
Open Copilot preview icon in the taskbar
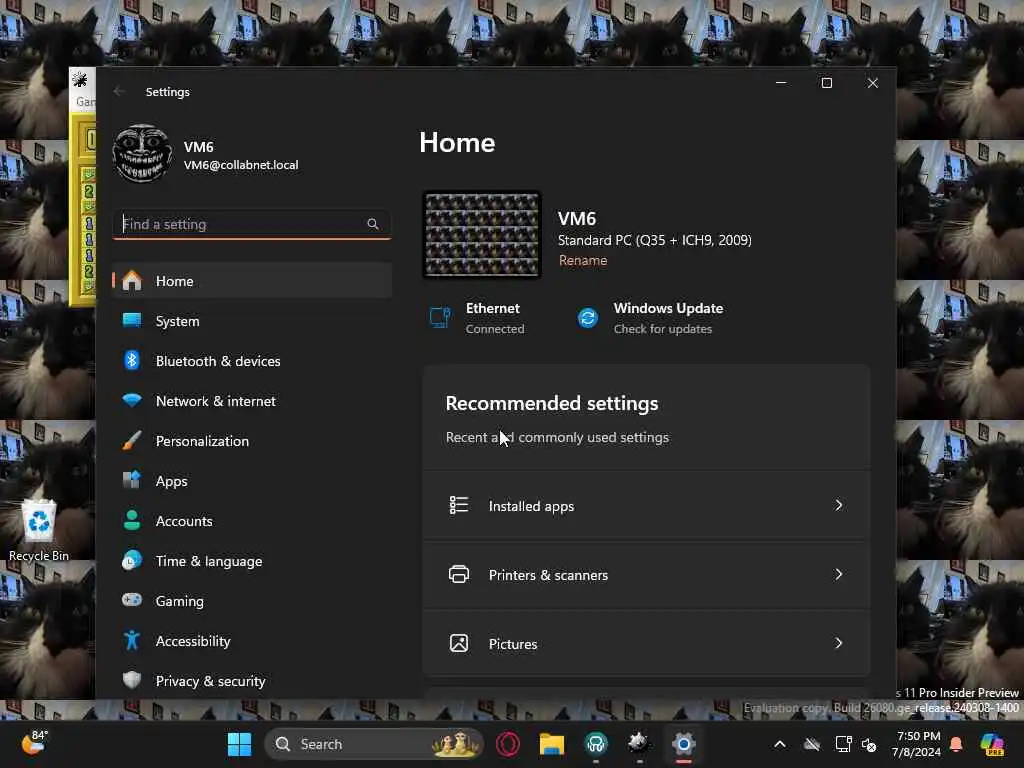click(992, 744)
